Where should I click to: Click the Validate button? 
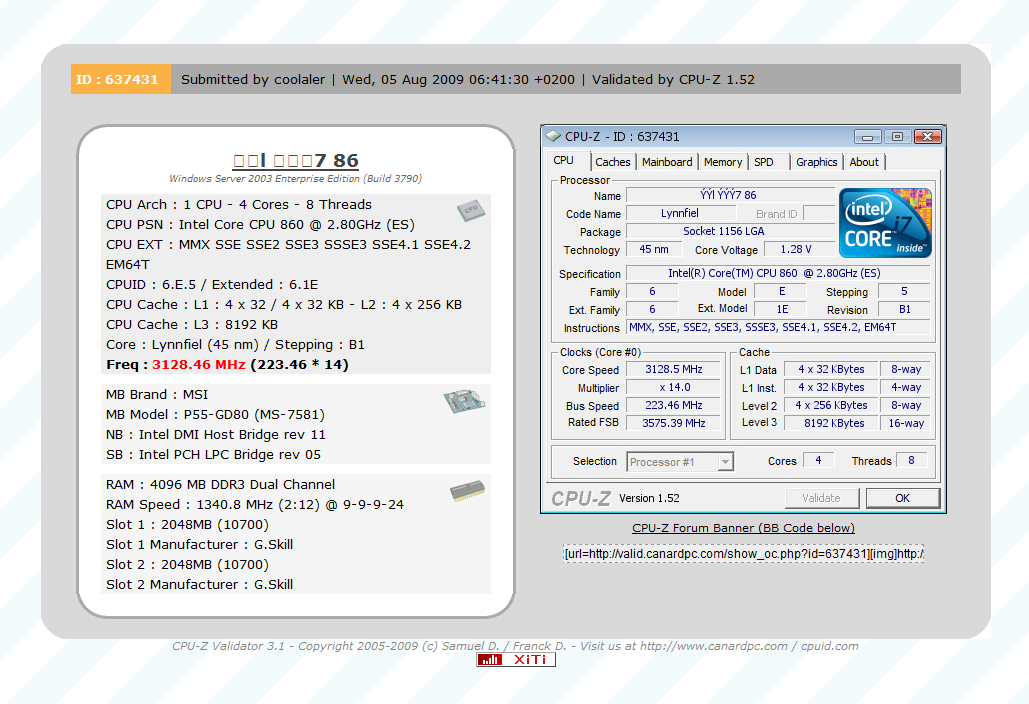822,498
